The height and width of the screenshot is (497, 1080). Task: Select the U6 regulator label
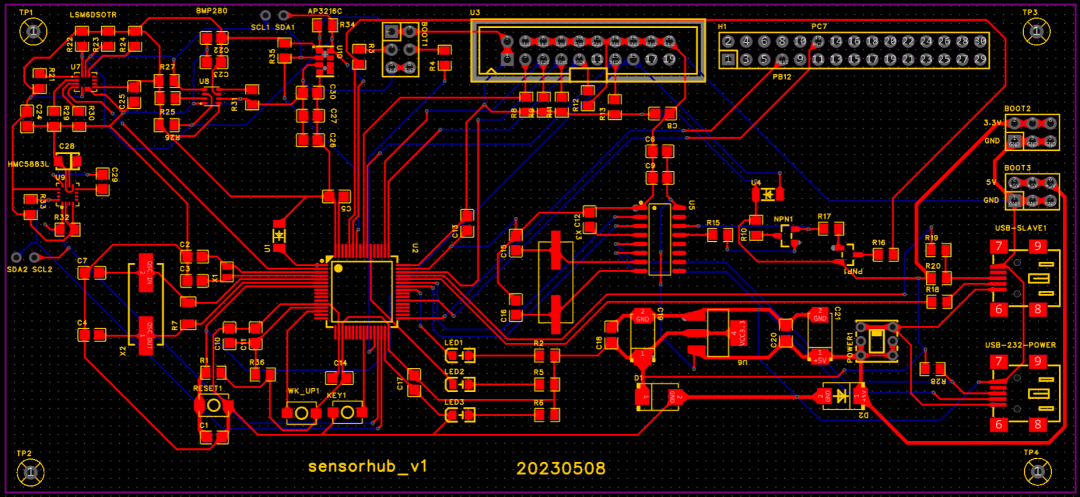742,362
